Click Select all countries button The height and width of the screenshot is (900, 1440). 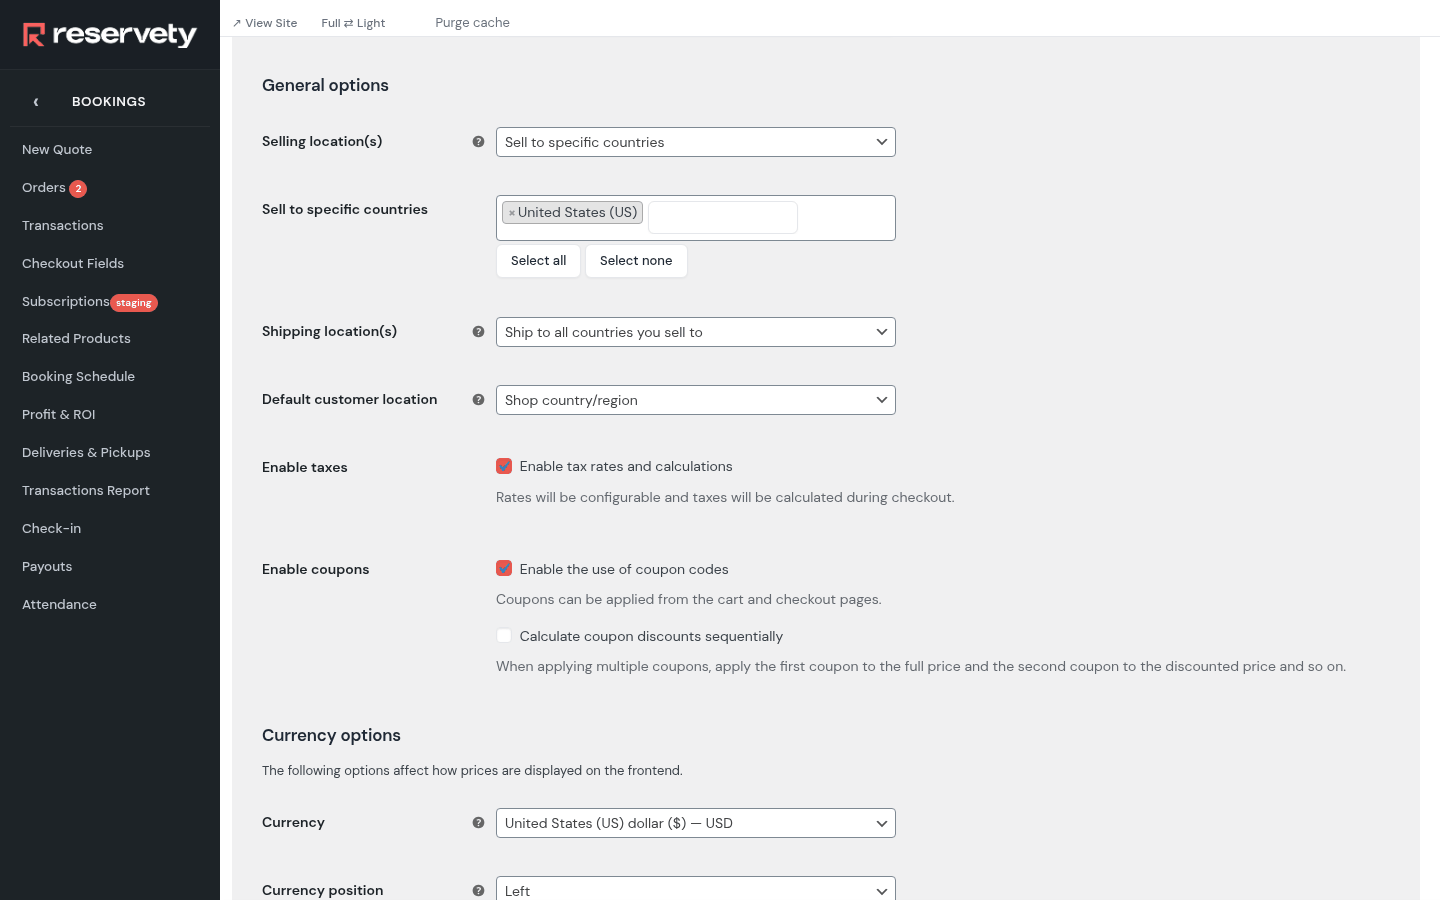tap(539, 261)
